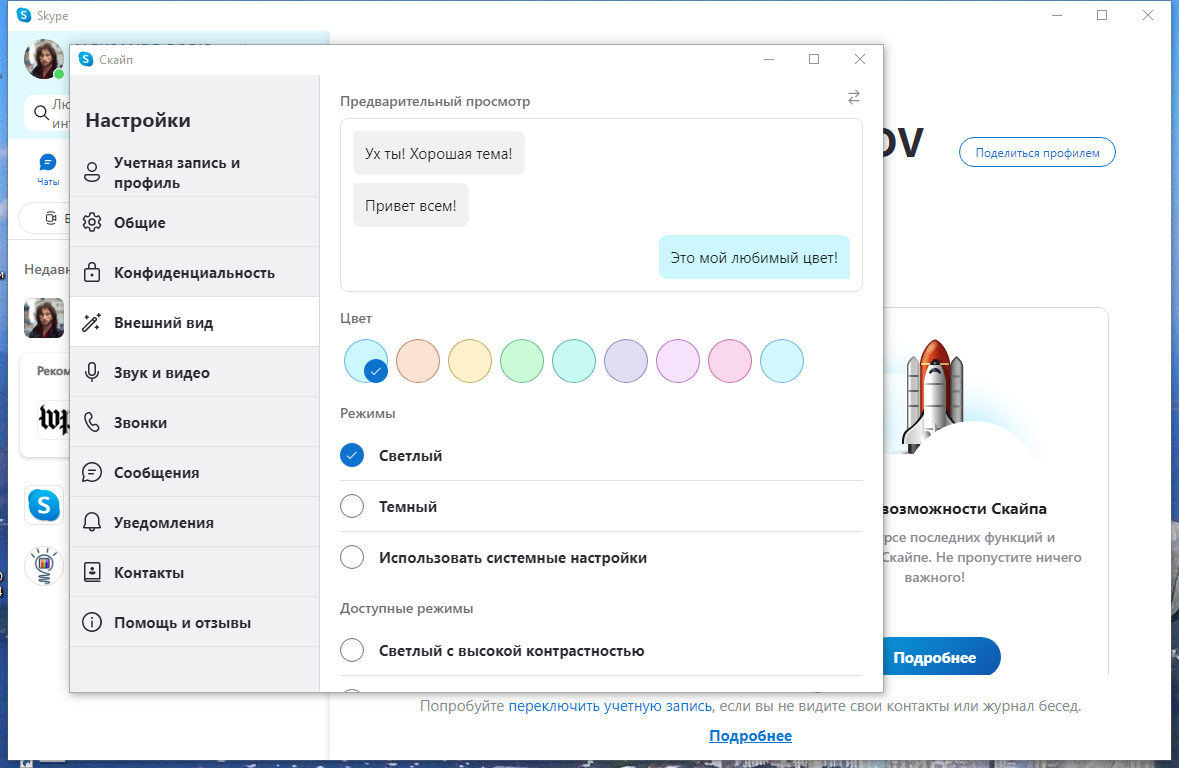
Task: Choose the last pale cyan color swatch
Action: pos(782,361)
